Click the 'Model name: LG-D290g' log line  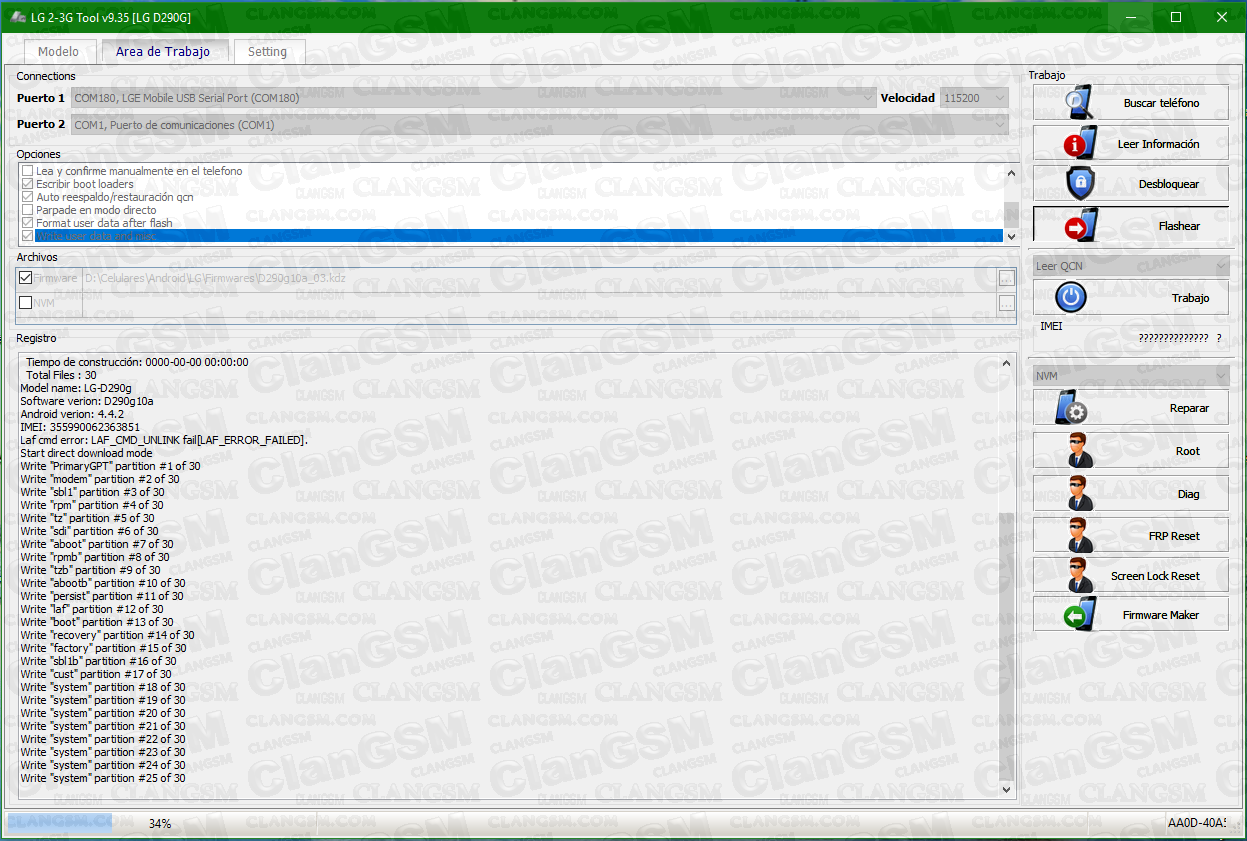point(76,388)
